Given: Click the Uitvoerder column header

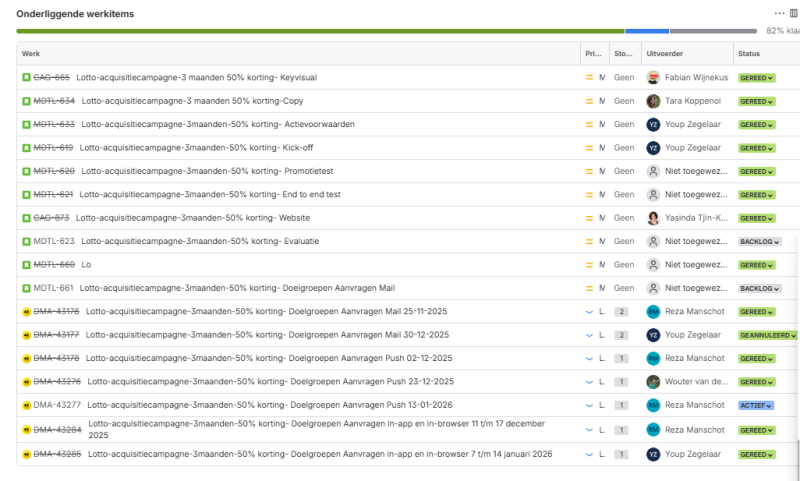Looking at the screenshot, I should click(664, 53).
